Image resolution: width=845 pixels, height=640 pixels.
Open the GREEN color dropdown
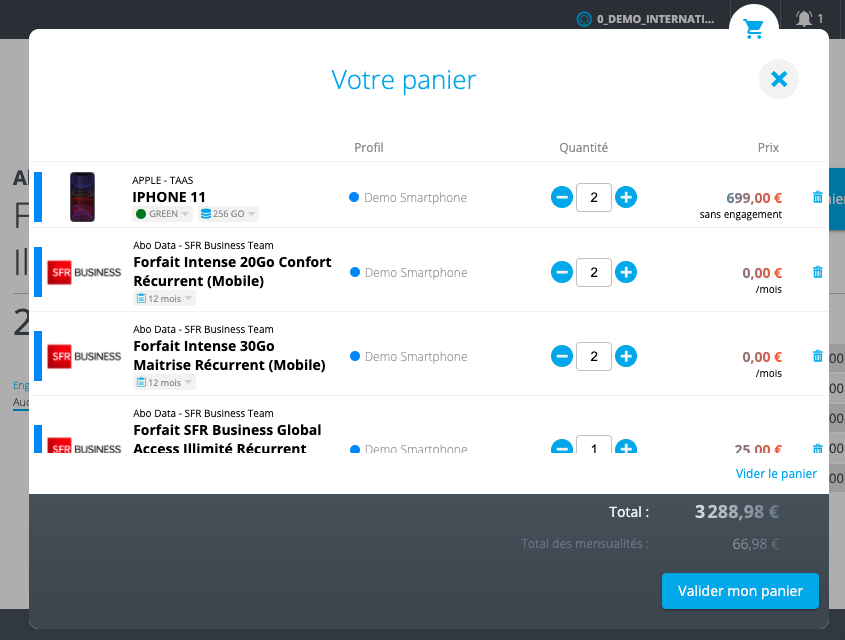(x=162, y=214)
